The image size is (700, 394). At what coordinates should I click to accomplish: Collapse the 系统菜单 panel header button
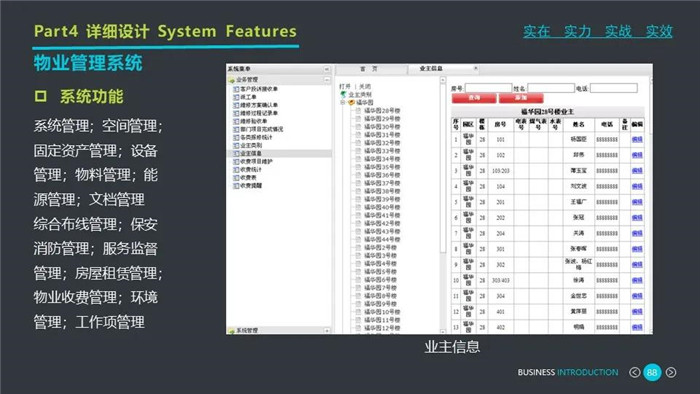click(x=327, y=69)
